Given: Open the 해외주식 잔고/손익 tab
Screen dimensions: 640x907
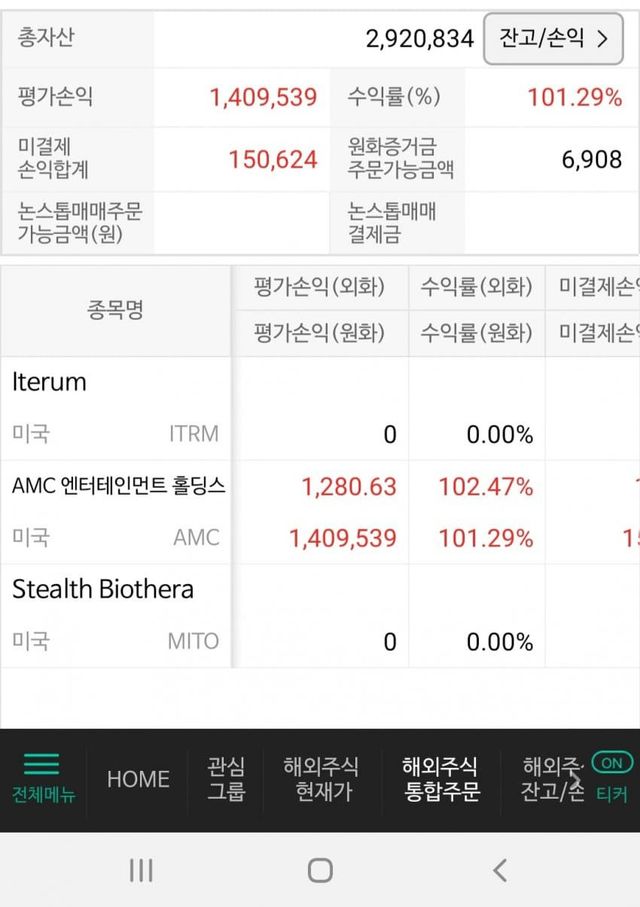Looking at the screenshot, I should click(553, 779).
